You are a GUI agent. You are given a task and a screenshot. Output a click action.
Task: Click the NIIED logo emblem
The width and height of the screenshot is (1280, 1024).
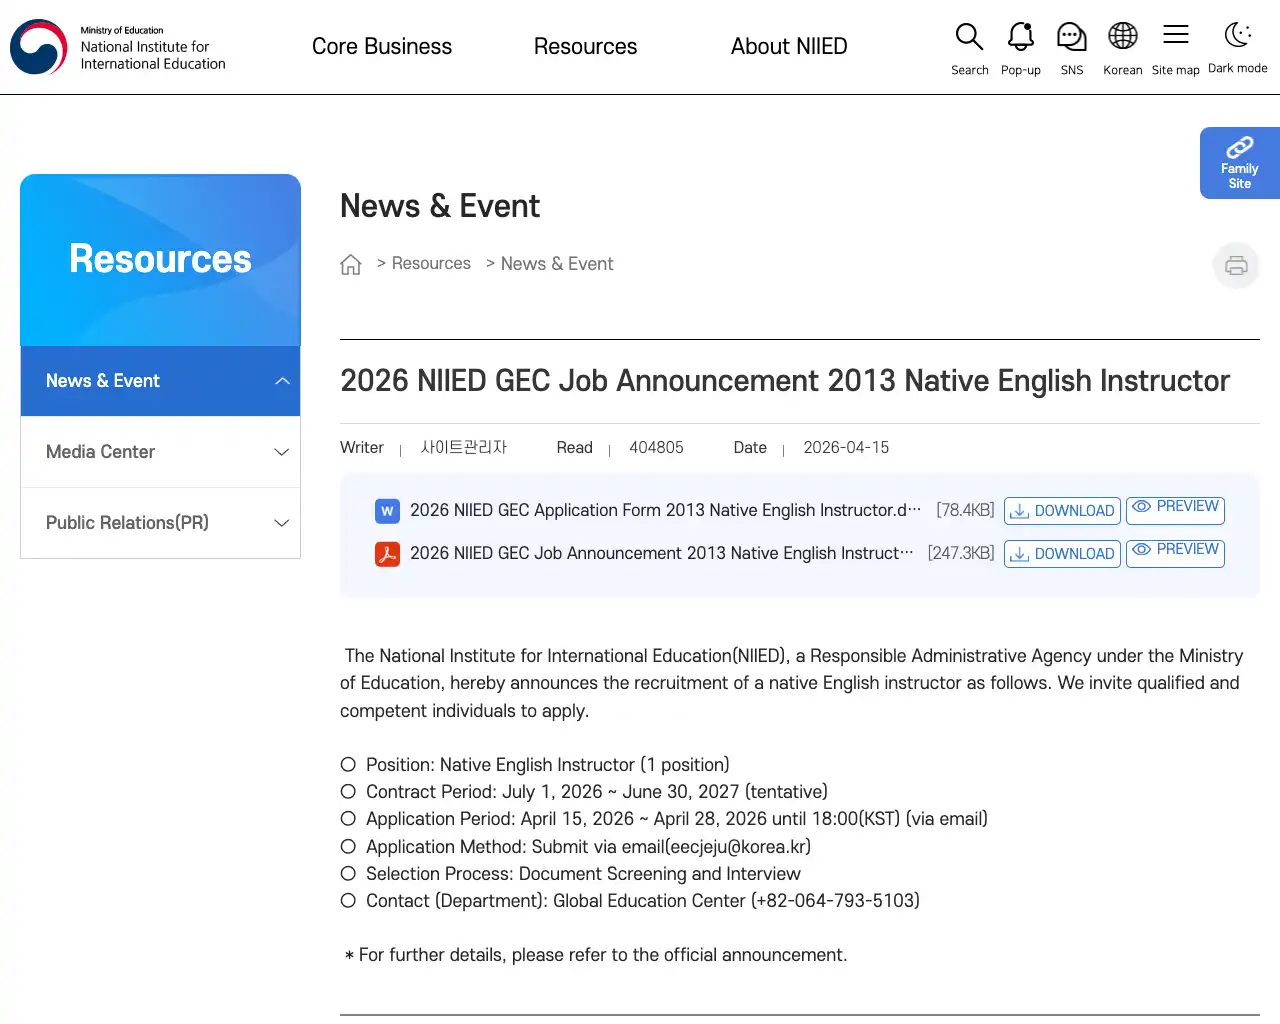click(38, 47)
